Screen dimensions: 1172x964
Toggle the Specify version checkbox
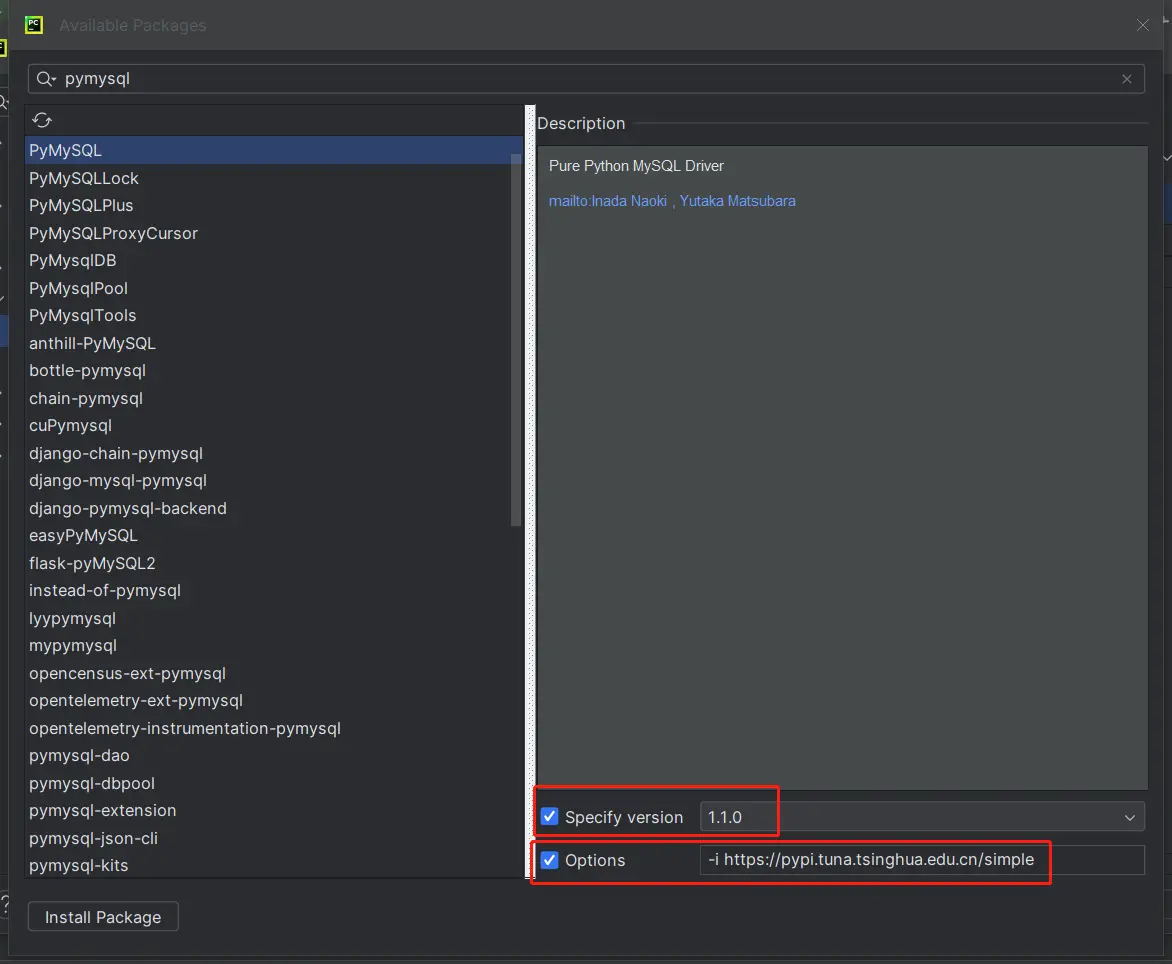(549, 816)
